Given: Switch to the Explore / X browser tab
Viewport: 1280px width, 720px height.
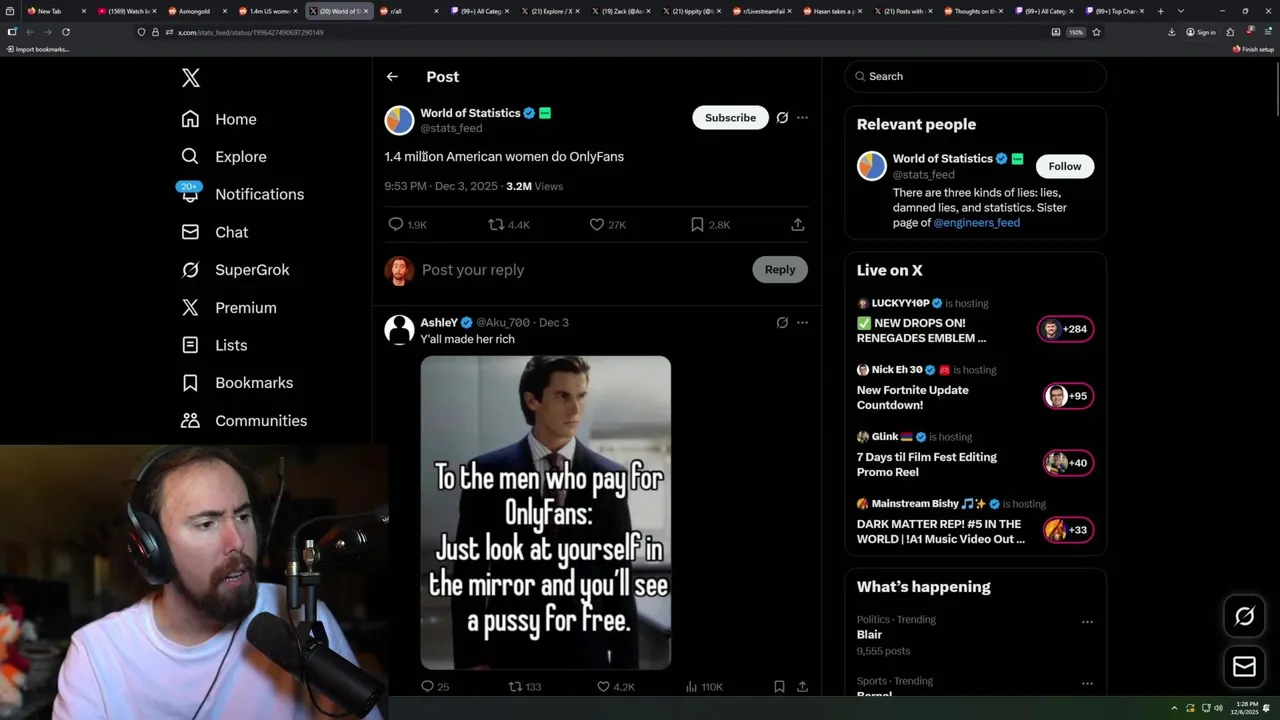Looking at the screenshot, I should pos(550,11).
